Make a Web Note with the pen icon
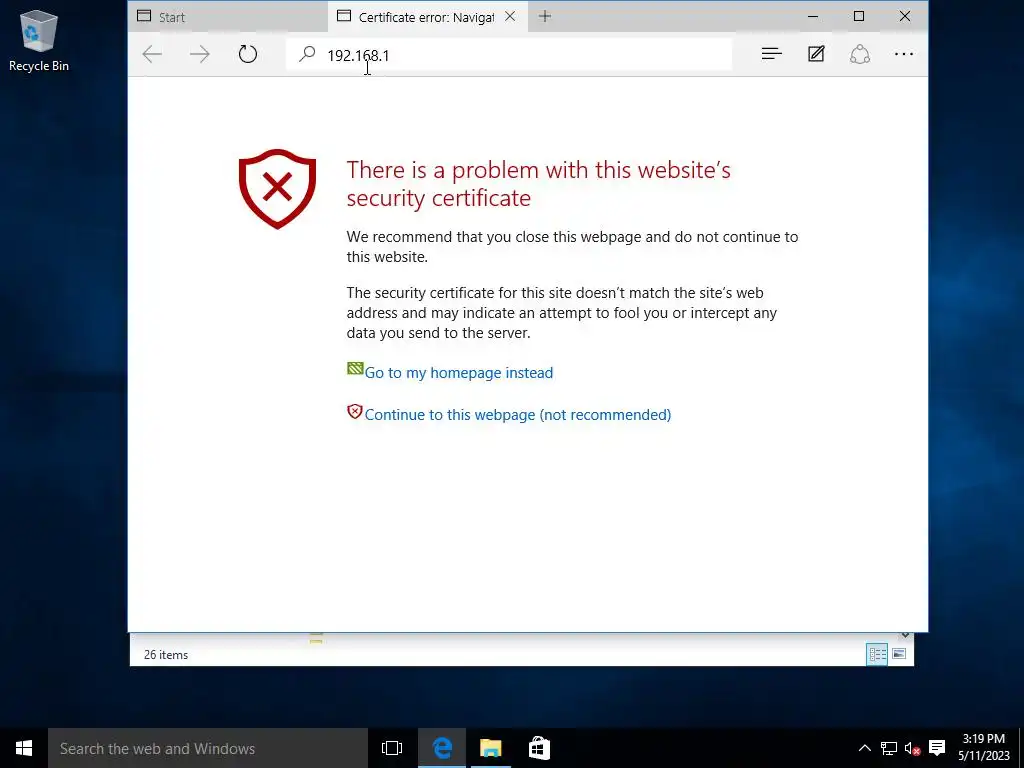Viewport: 1024px width, 768px height. (816, 54)
